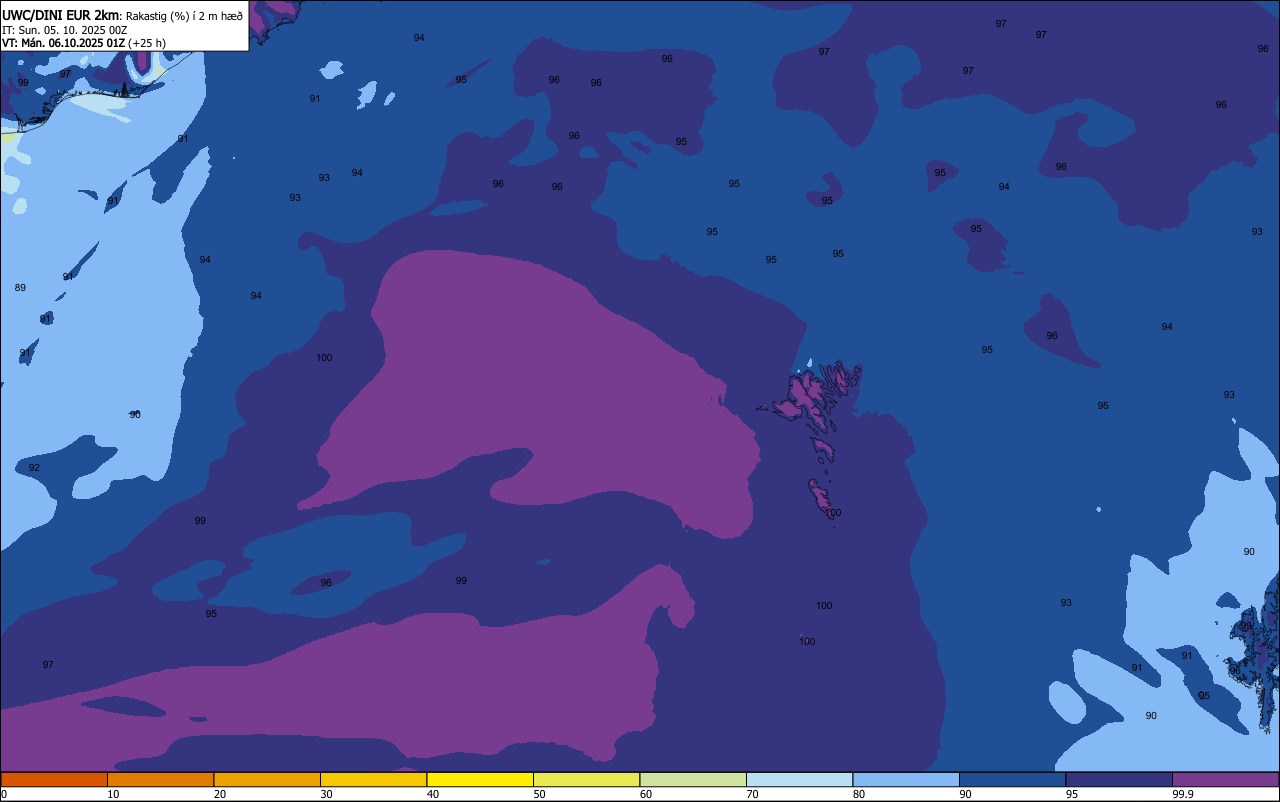The image size is (1280, 802).
Task: Click the '92' humidity value on map
Action: (34, 468)
